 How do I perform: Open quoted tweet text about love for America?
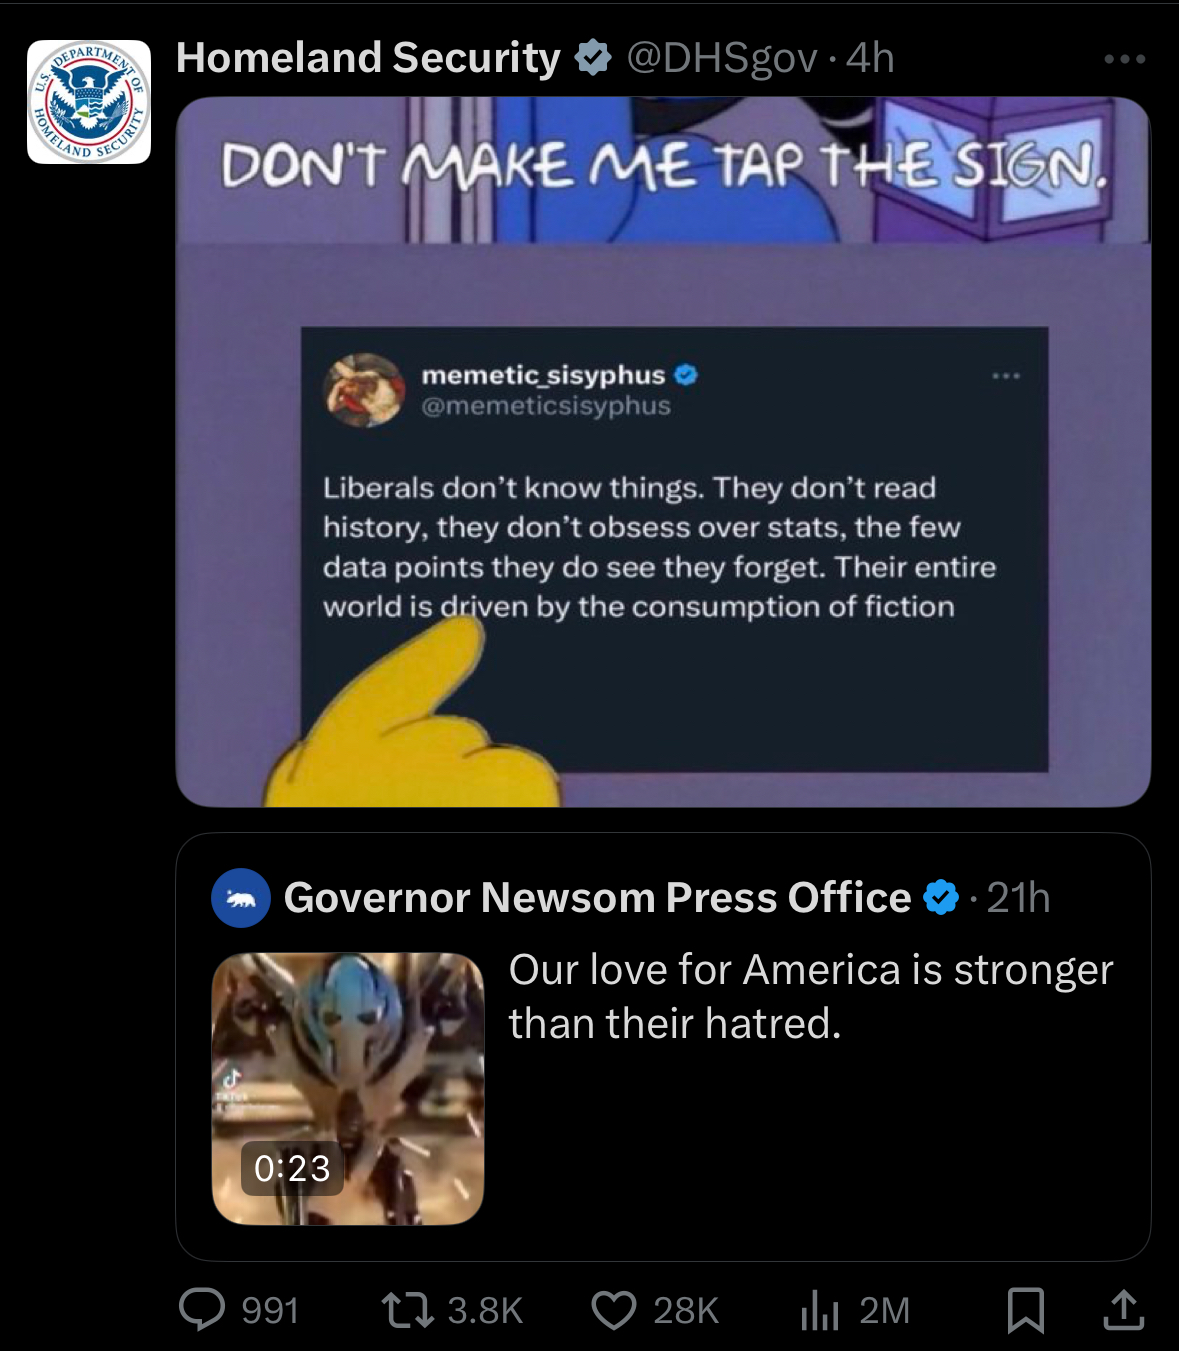pyautogui.click(x=811, y=996)
